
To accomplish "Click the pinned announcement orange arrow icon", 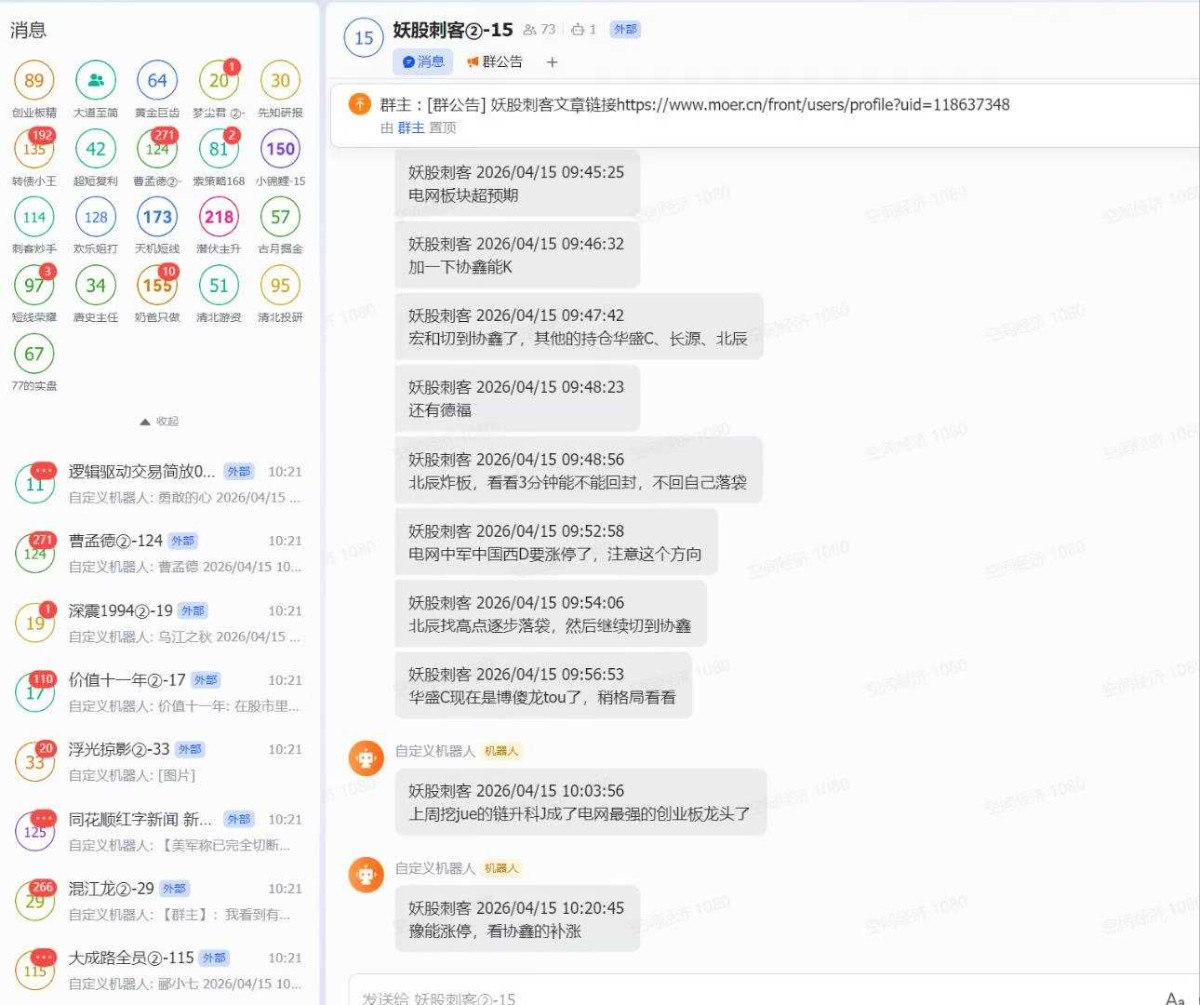I will 359,105.
